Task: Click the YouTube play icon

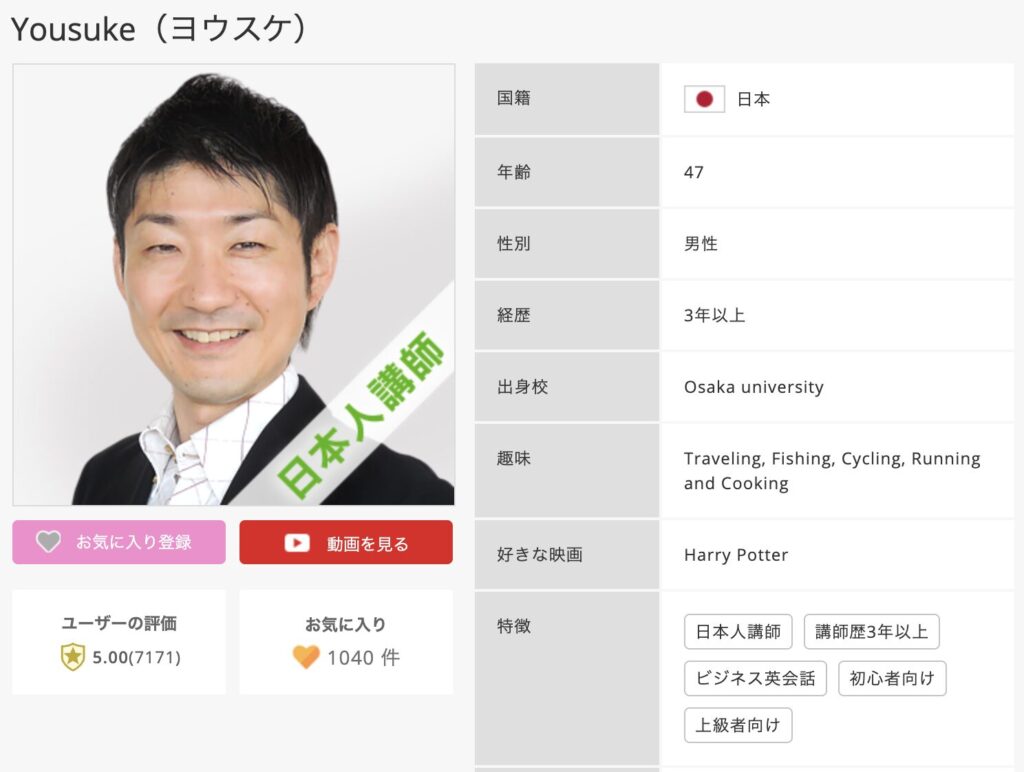Action: click(x=297, y=543)
